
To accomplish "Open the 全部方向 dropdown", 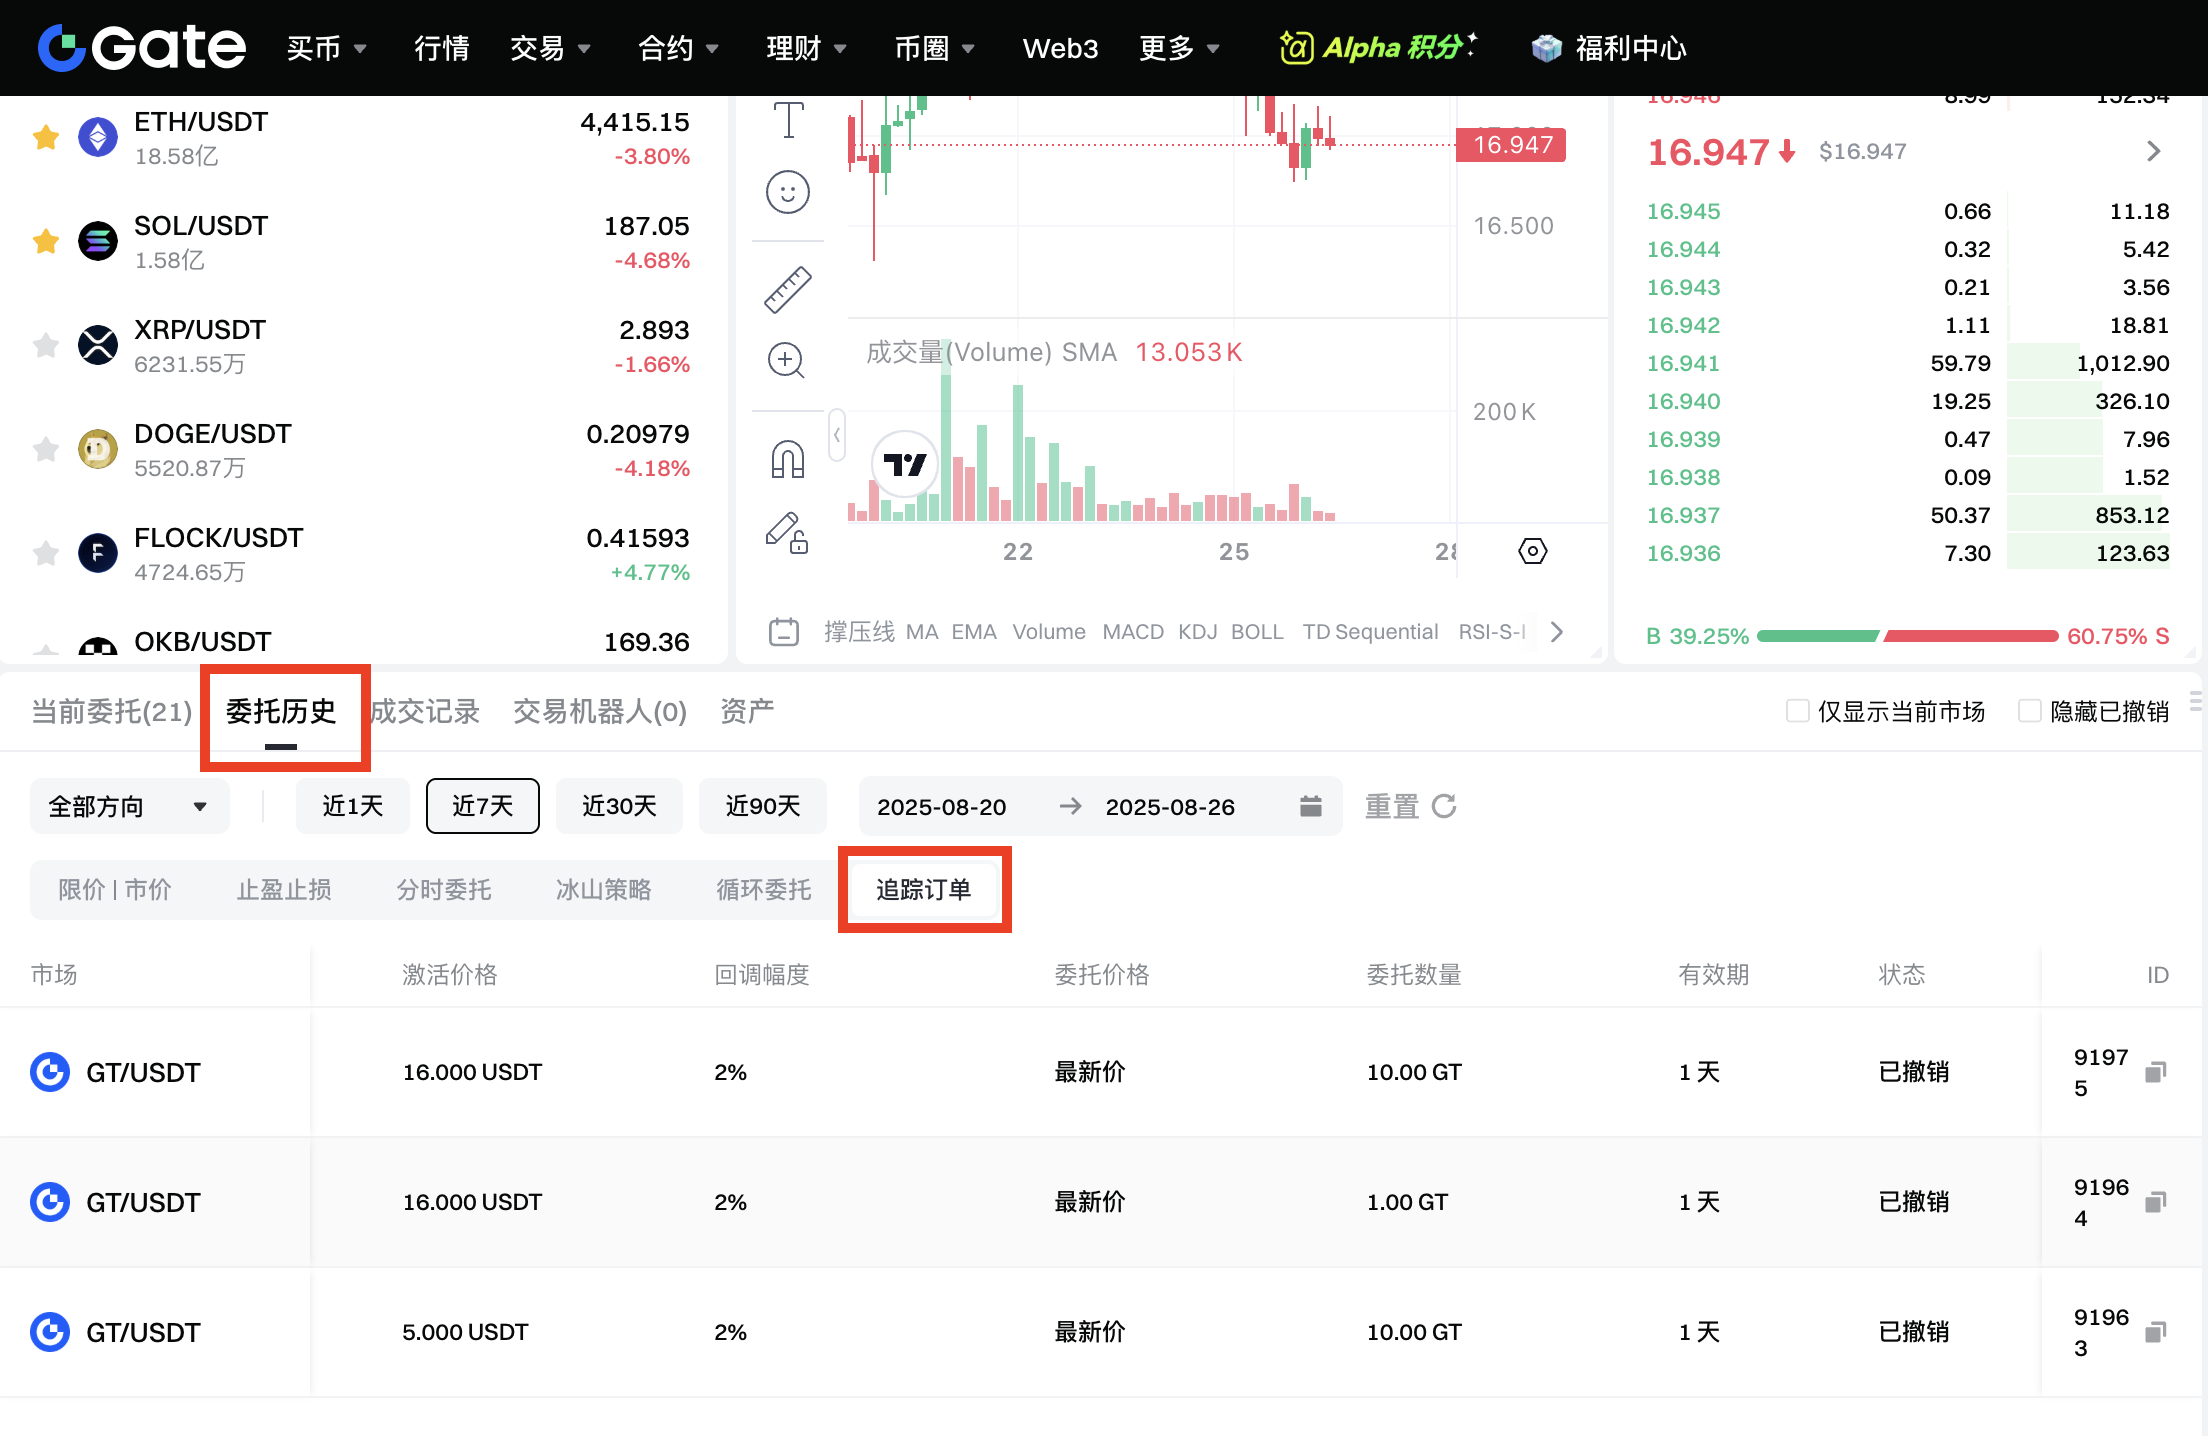I will [129, 806].
